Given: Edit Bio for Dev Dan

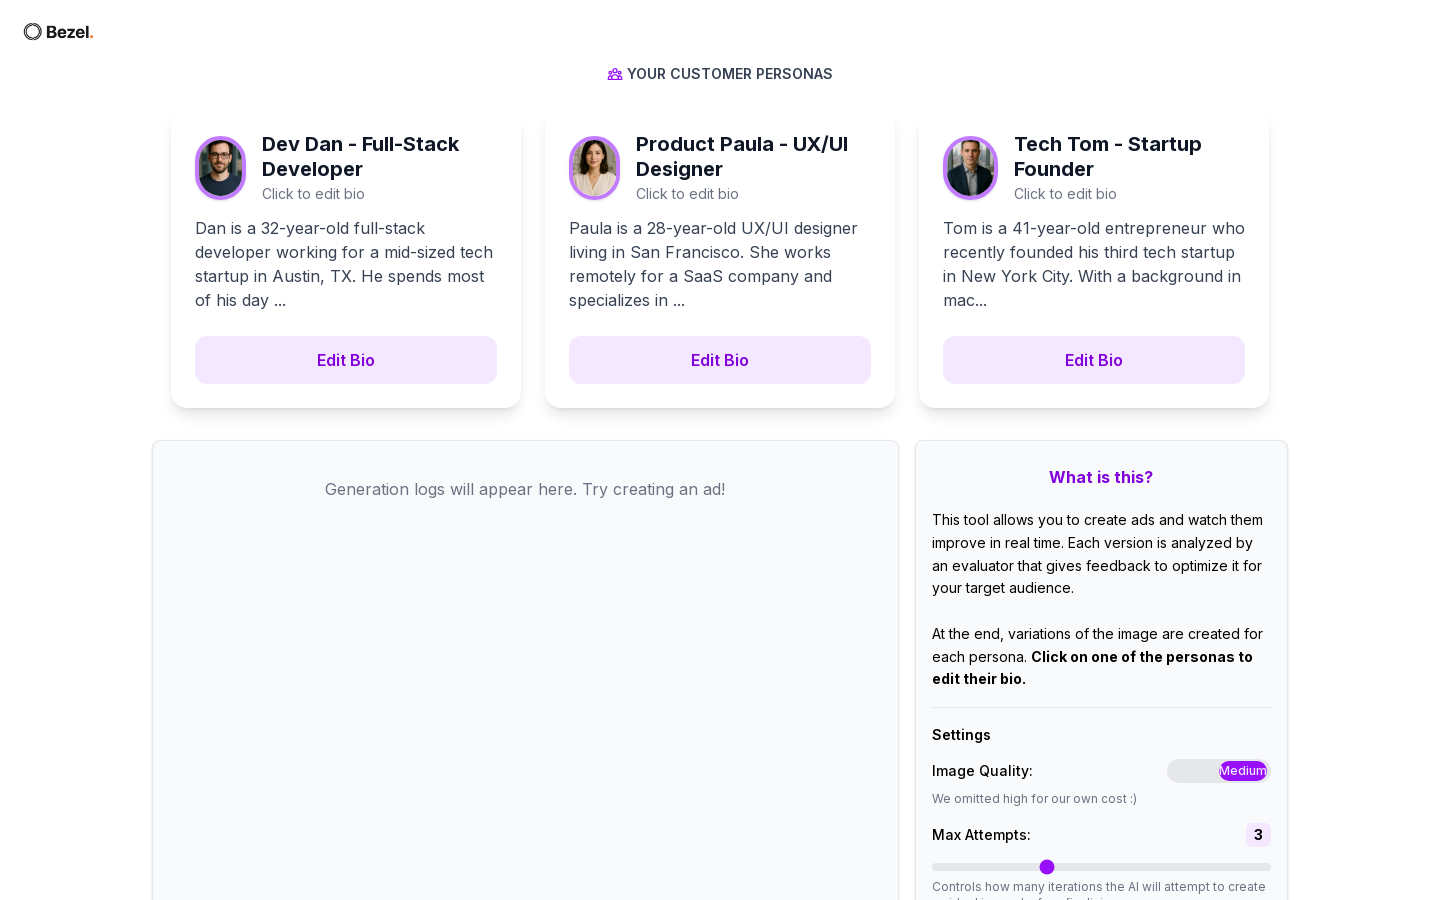Looking at the screenshot, I should (x=346, y=360).
